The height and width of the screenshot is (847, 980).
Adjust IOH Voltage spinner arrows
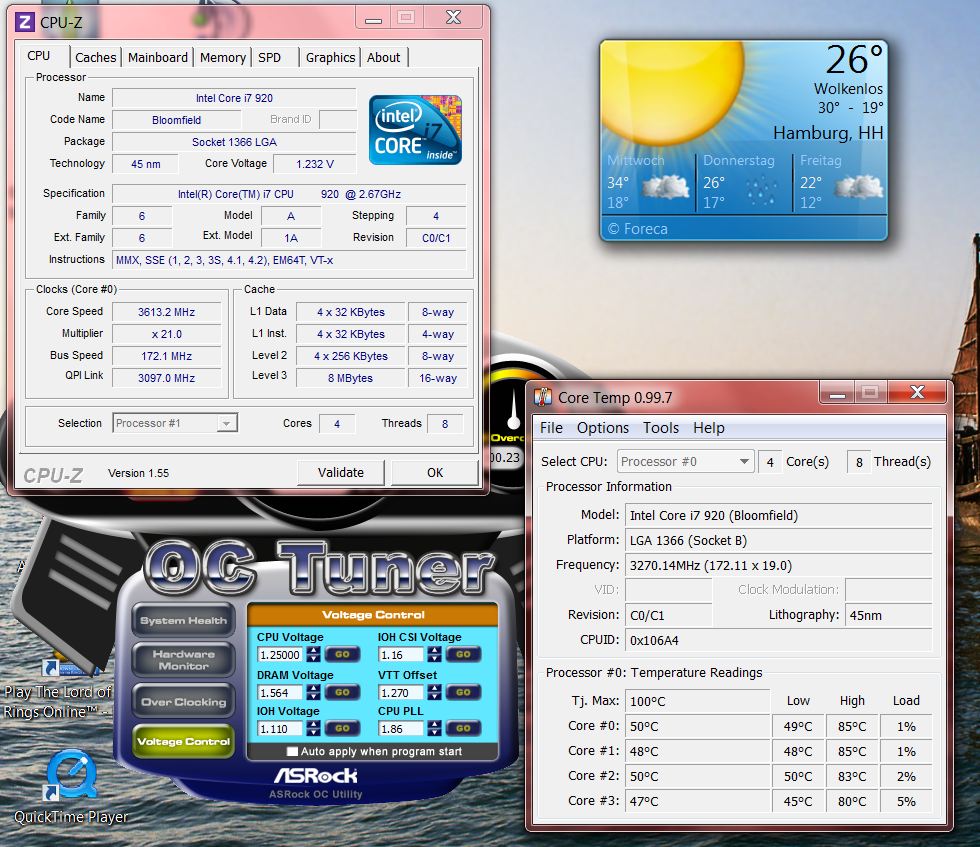[x=314, y=728]
